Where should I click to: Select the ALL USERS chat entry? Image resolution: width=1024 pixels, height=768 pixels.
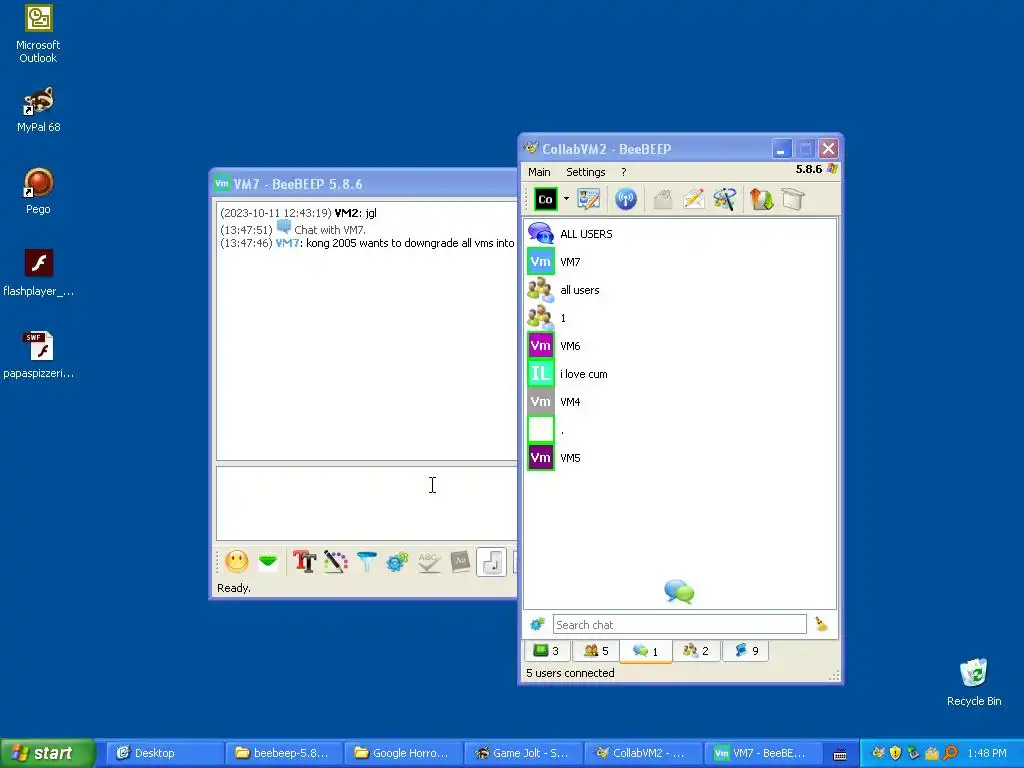pos(679,234)
